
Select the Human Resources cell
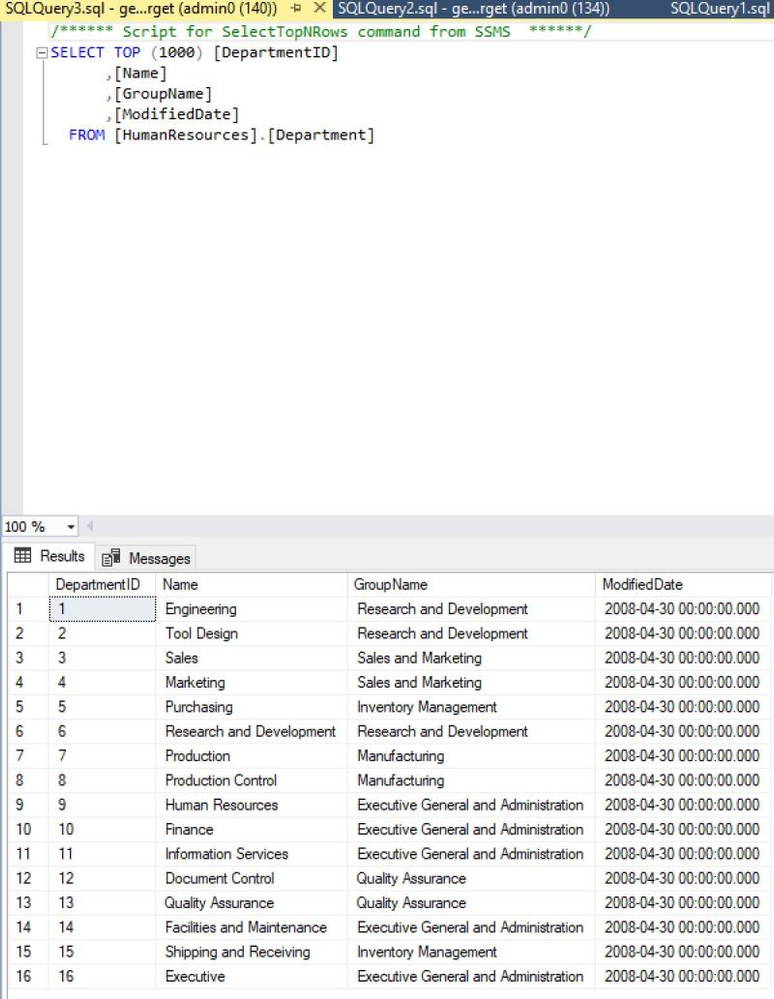[252, 805]
